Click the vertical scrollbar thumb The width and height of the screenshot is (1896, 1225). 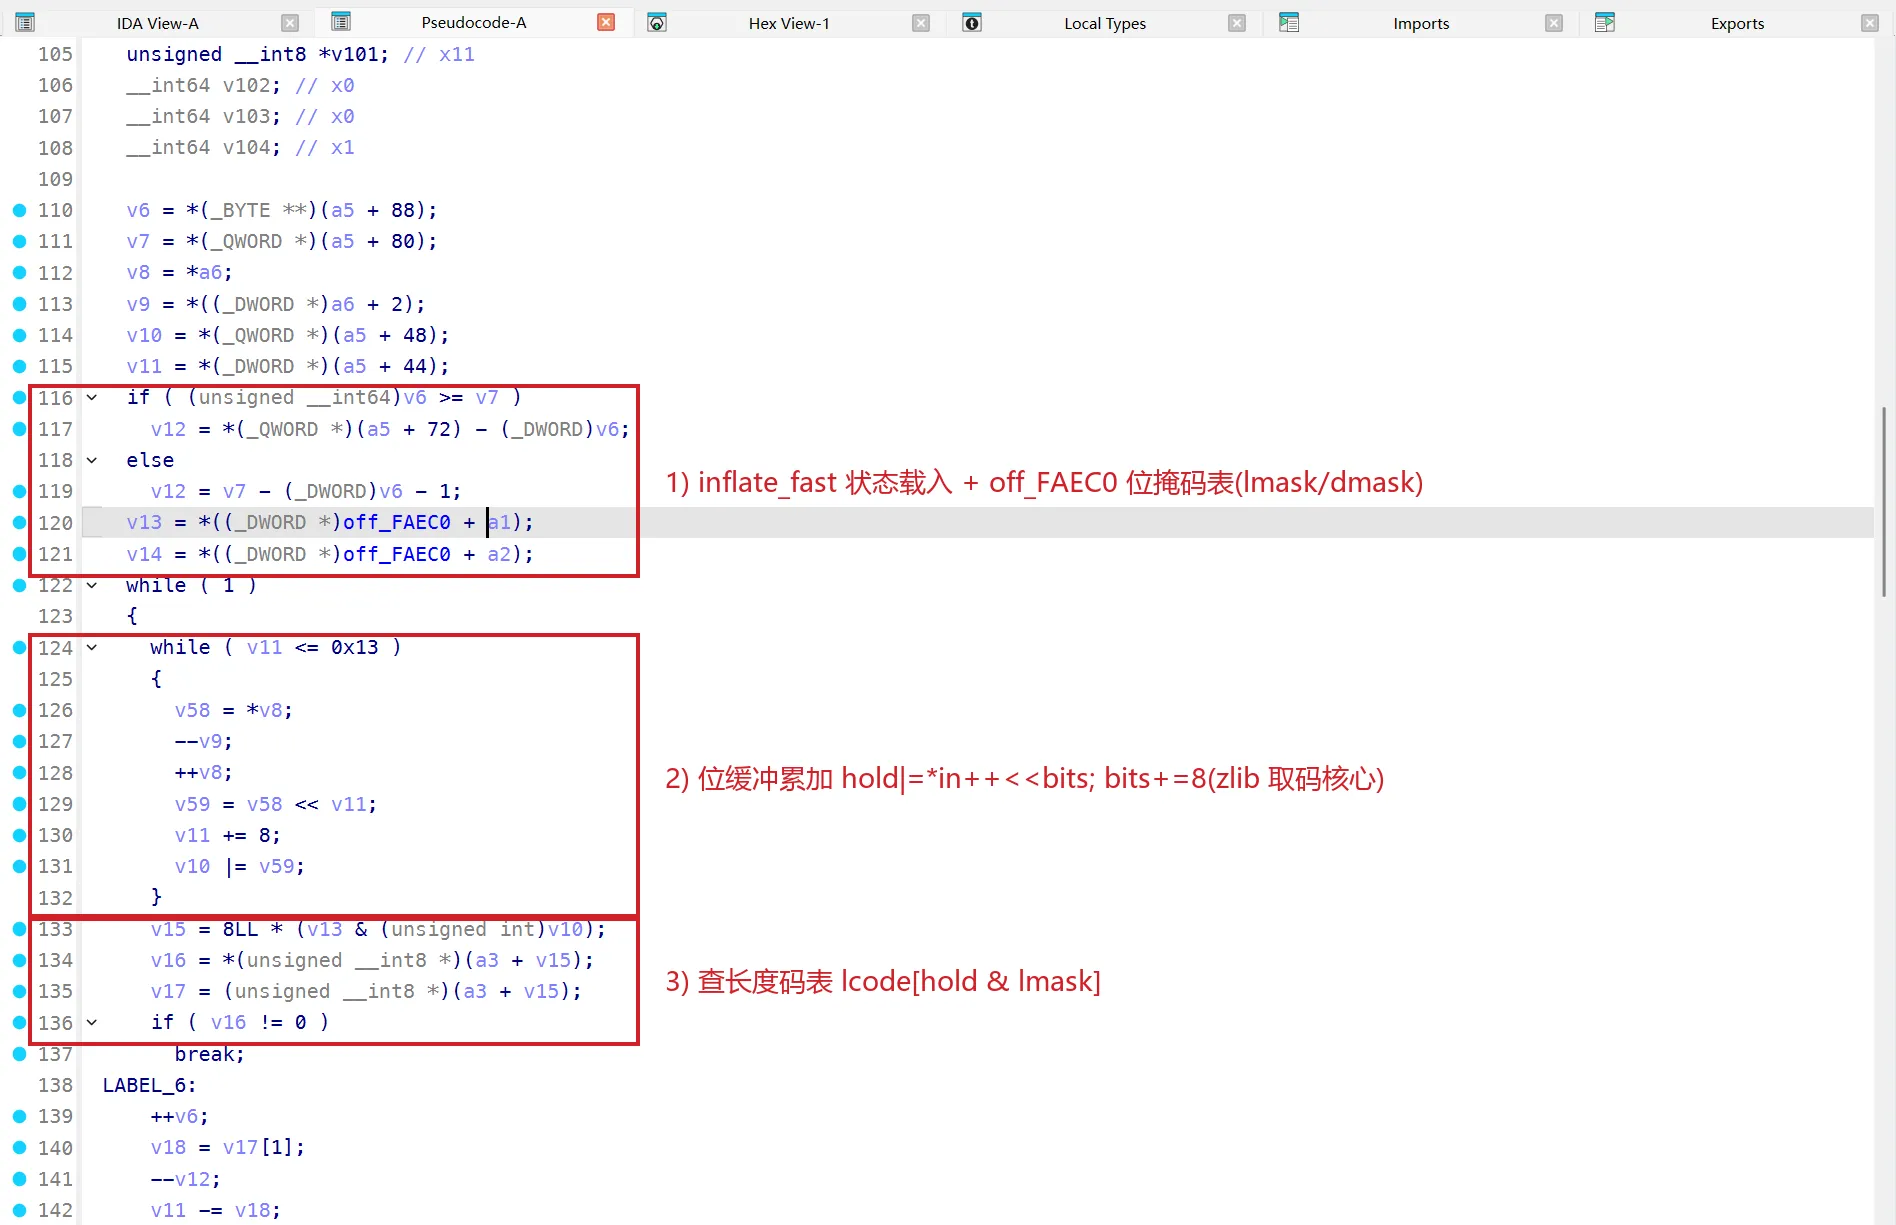coord(1884,501)
